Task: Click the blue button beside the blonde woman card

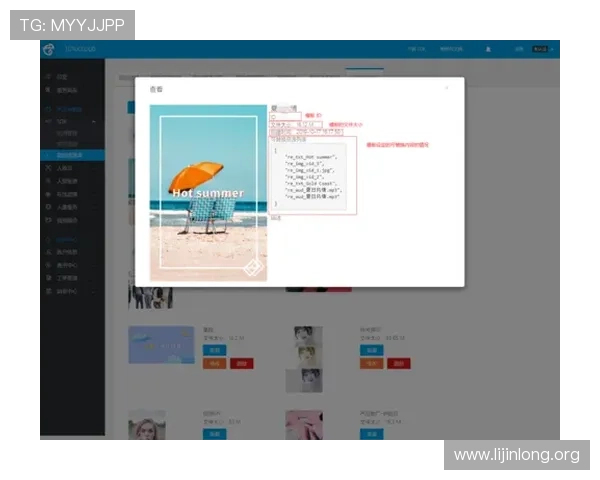Action: (214, 434)
